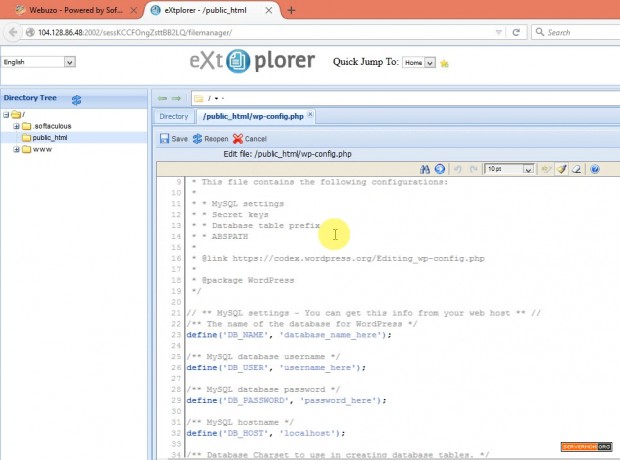Toggle the syntax highlight brush icon
This screenshot has width=620, height=460.
(561, 169)
